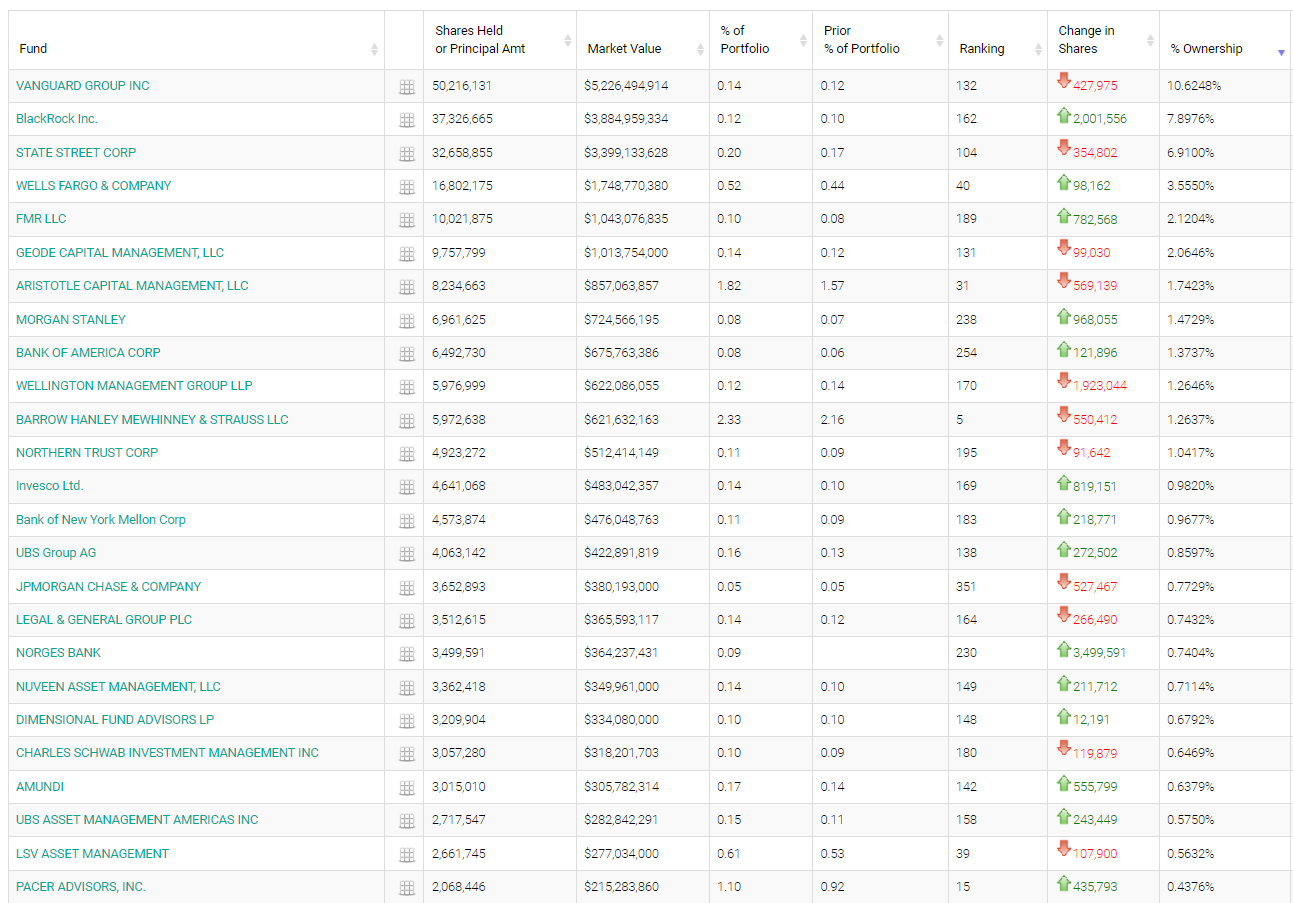The height and width of the screenshot is (903, 1293).
Task: Click the grid icon for Bank of New York Mellon
Action: [407, 521]
